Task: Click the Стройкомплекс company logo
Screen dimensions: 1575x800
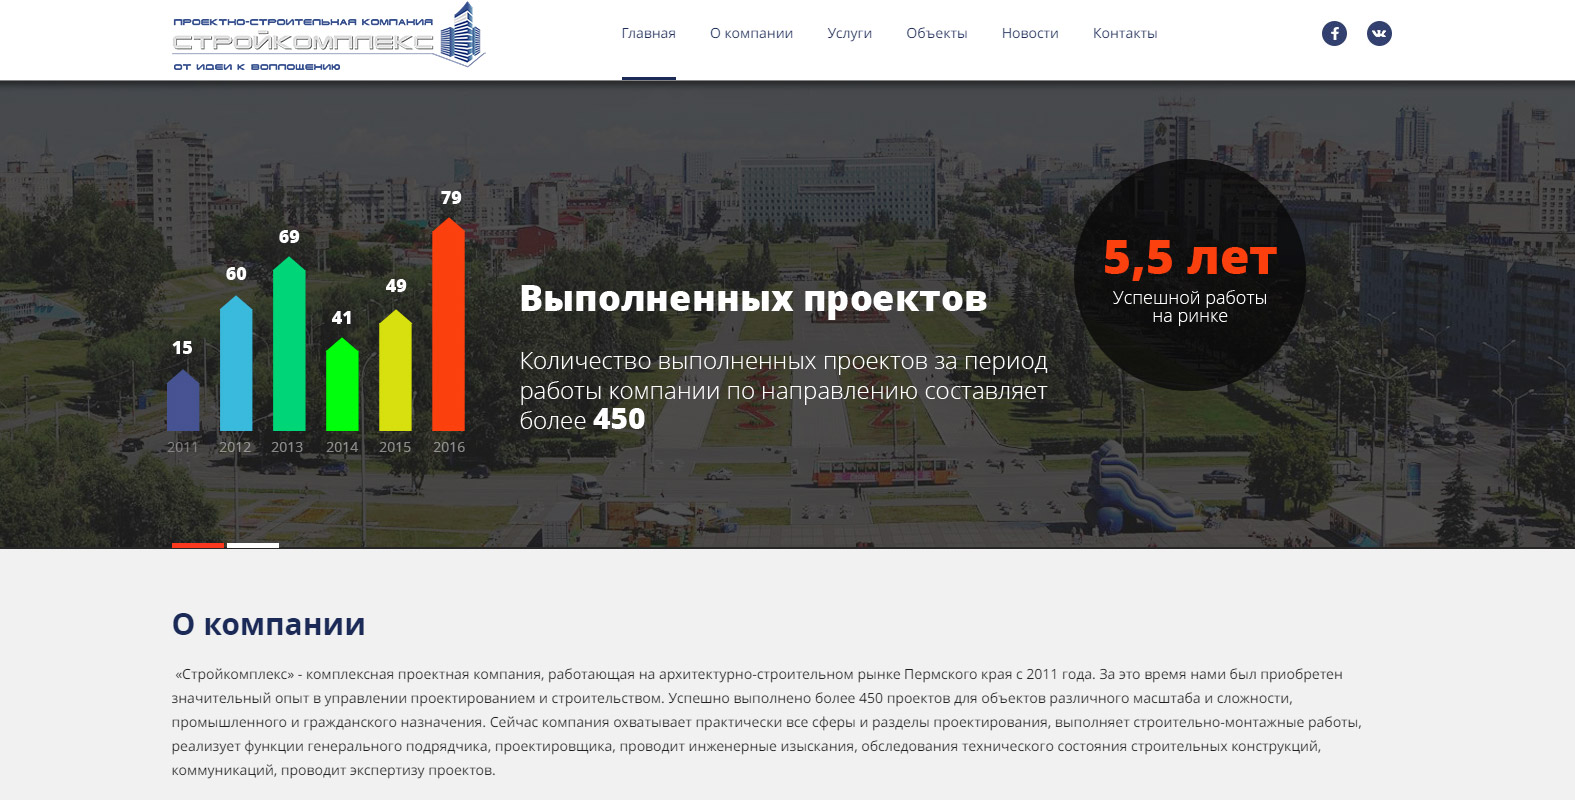Action: click(327, 38)
